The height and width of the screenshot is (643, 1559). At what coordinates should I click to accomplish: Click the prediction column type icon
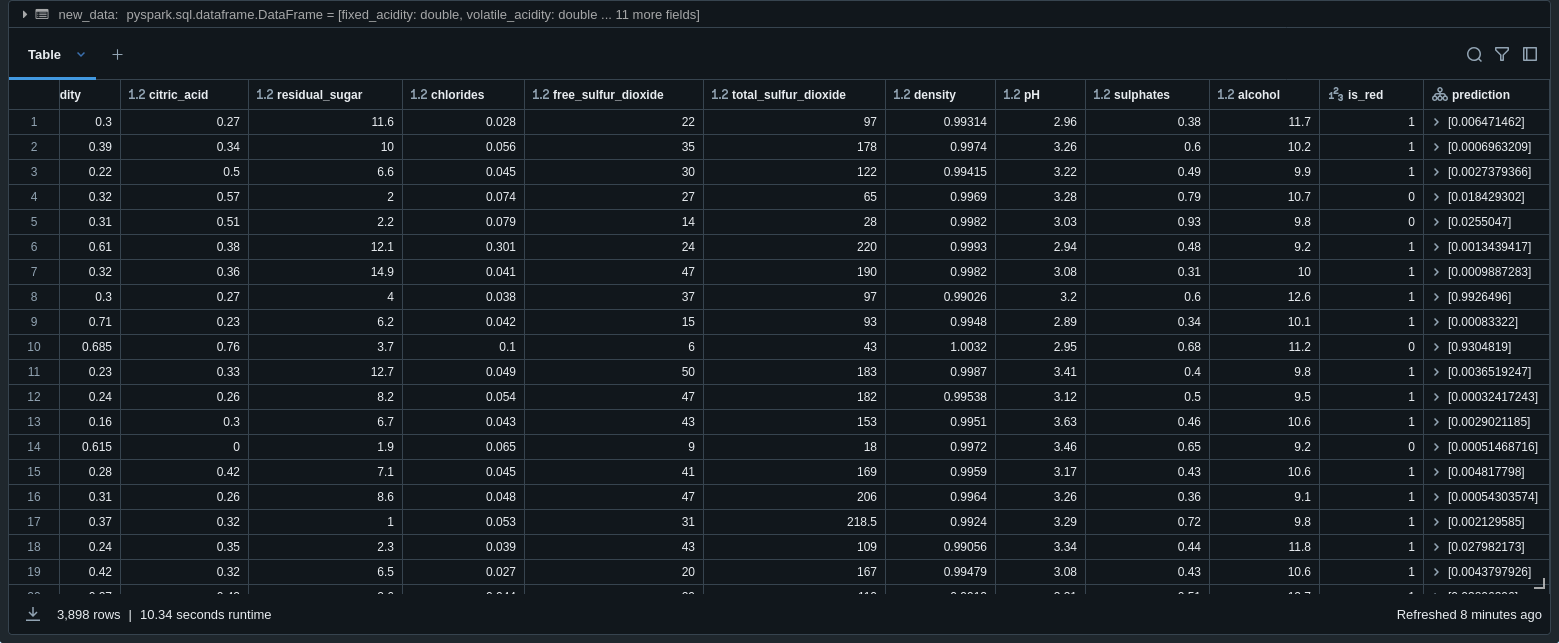point(1439,95)
